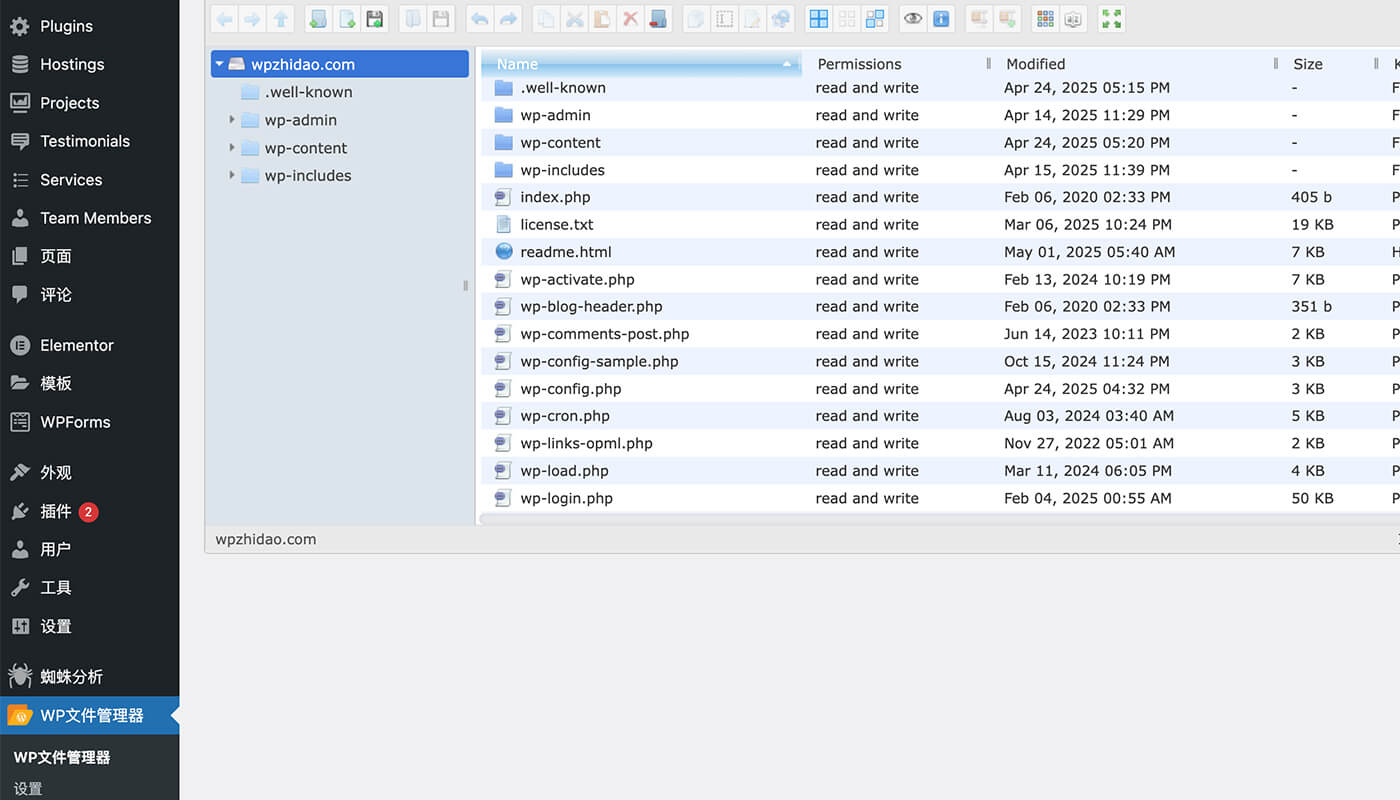Select .well-known folder in the tree panel
1400x800 pixels.
308,92
